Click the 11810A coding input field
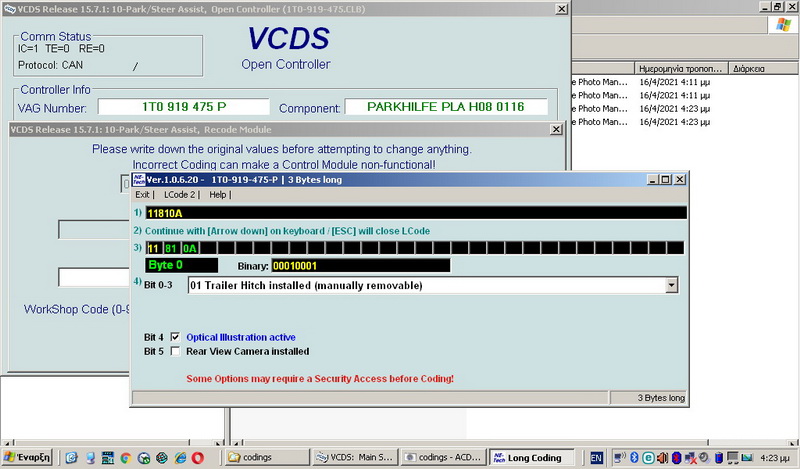This screenshot has height=469, width=800. (416, 213)
